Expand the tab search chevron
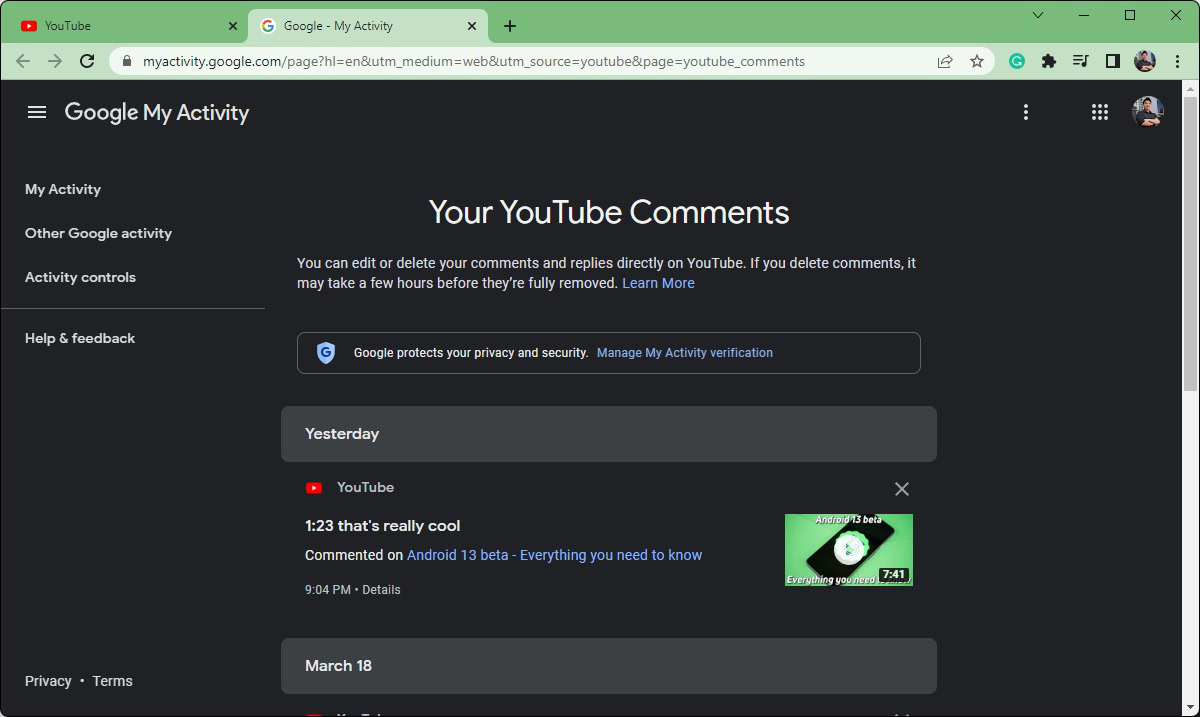This screenshot has height=717, width=1200. tap(1038, 15)
